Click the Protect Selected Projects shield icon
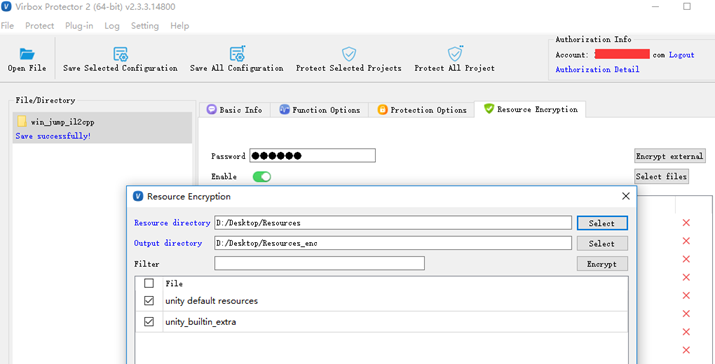Viewport: 715px width, 364px height. click(x=349, y=54)
